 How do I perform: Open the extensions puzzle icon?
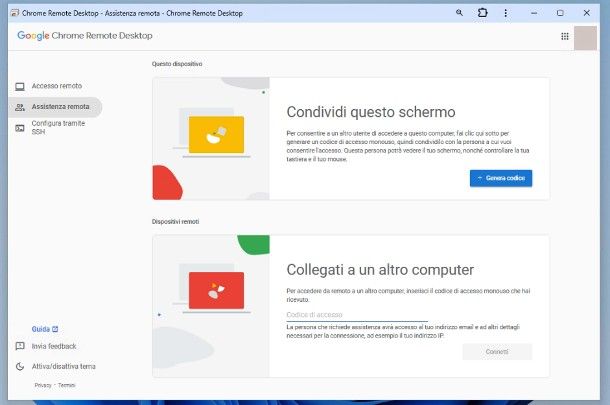pos(482,13)
